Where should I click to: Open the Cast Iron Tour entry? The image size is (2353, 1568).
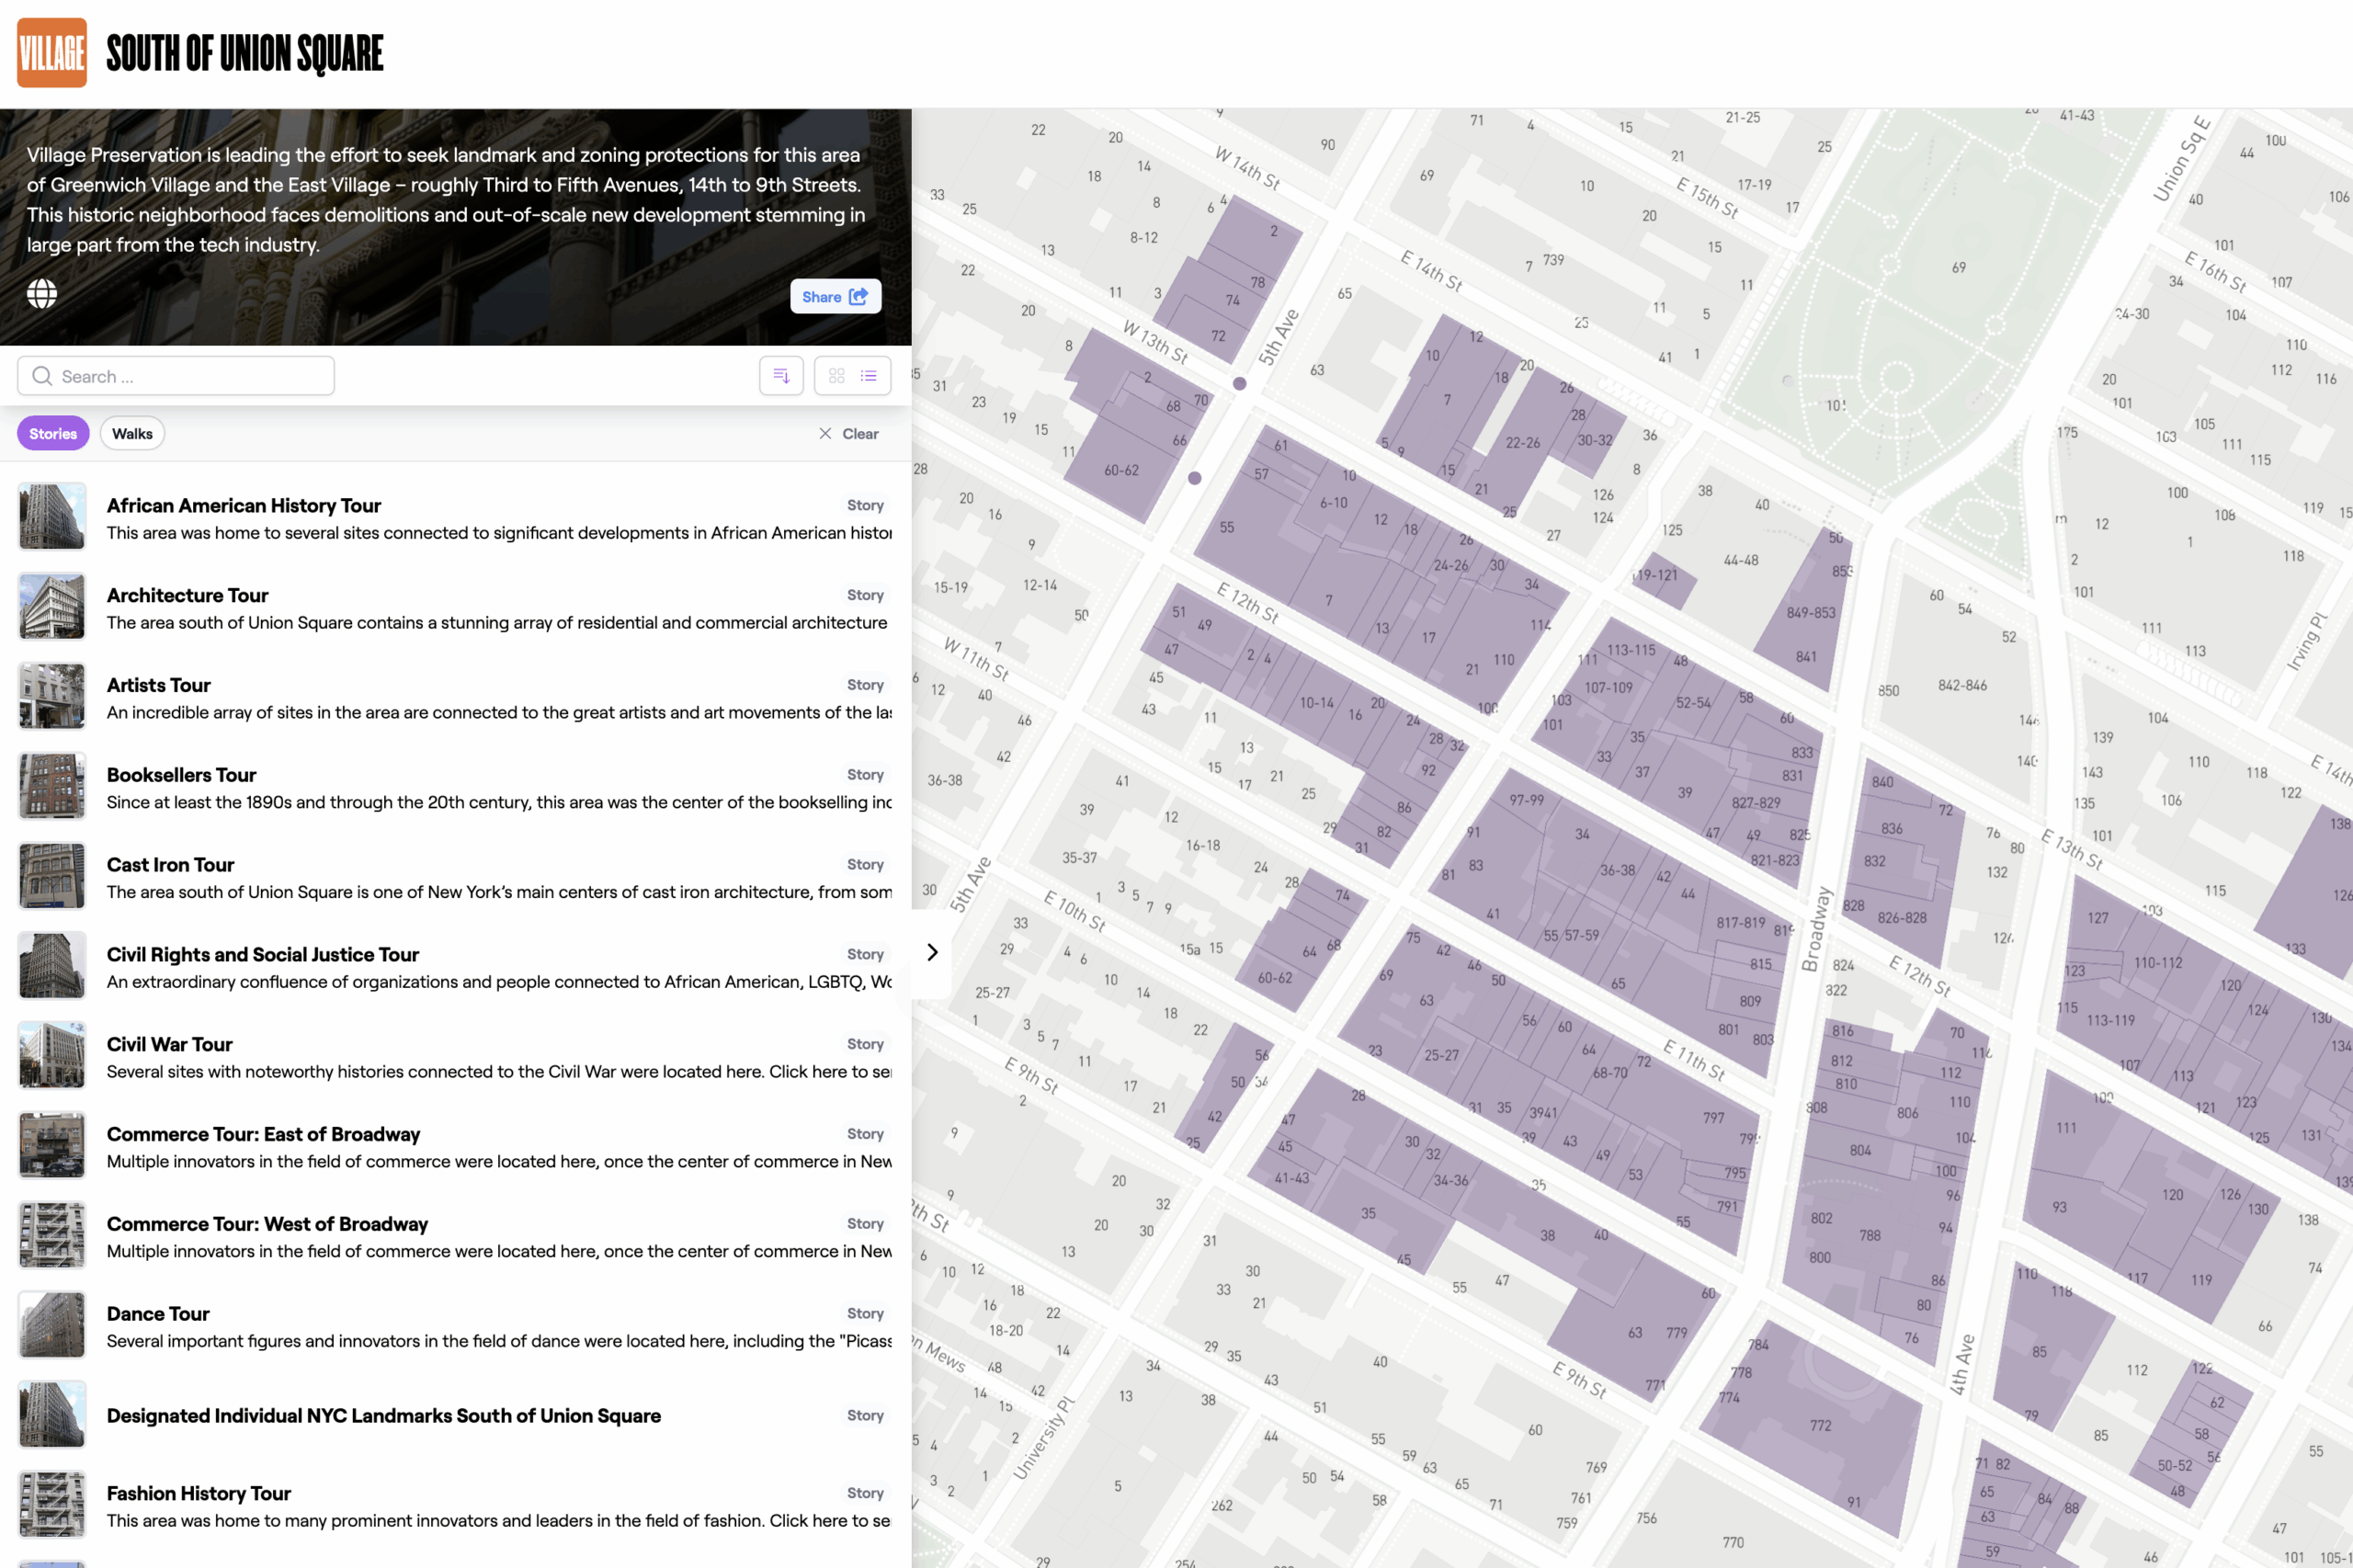point(171,864)
